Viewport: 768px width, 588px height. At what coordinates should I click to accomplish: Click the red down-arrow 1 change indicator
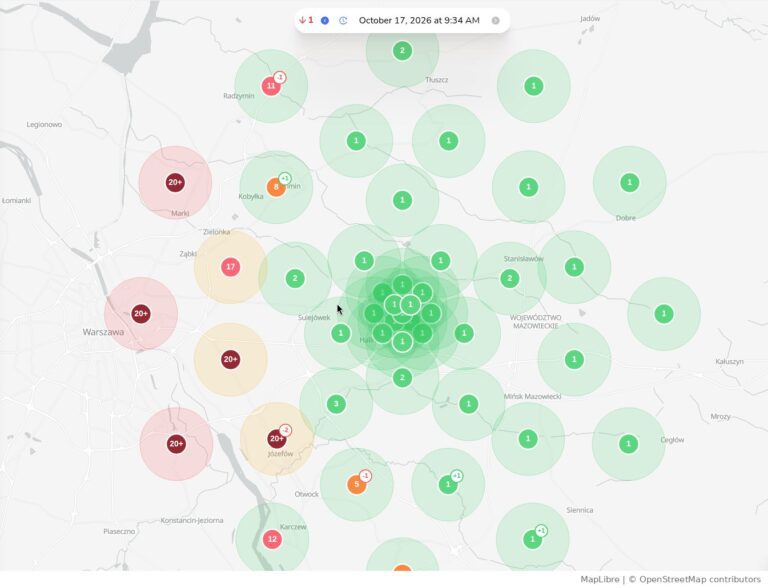(306, 20)
